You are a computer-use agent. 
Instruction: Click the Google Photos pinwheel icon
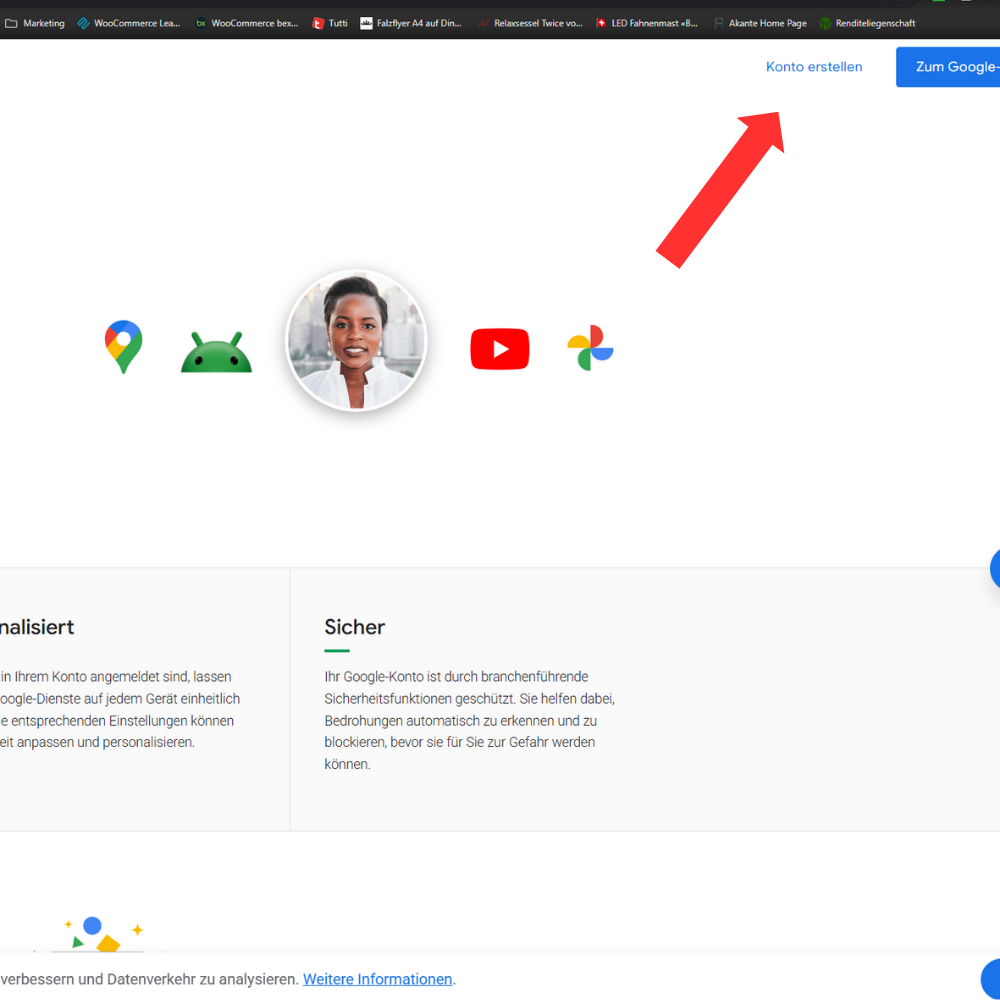pyautogui.click(x=590, y=348)
